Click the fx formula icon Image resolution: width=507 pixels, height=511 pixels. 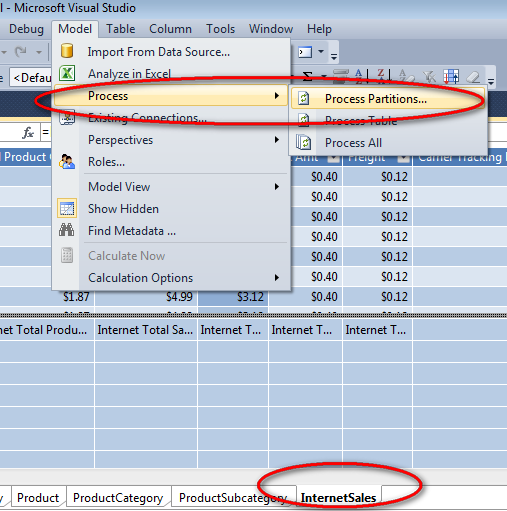point(28,133)
